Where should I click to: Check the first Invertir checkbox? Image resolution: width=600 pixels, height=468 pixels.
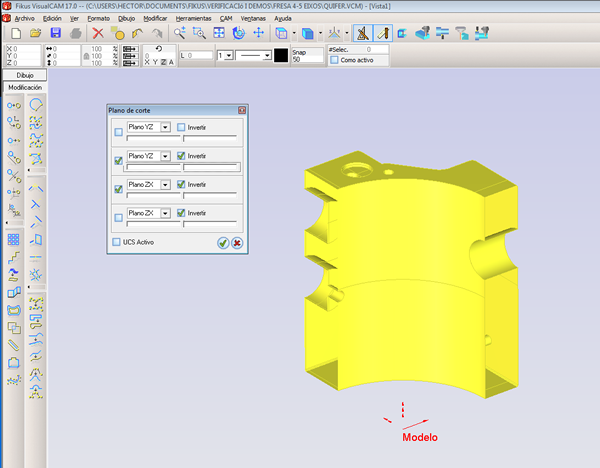pos(181,128)
